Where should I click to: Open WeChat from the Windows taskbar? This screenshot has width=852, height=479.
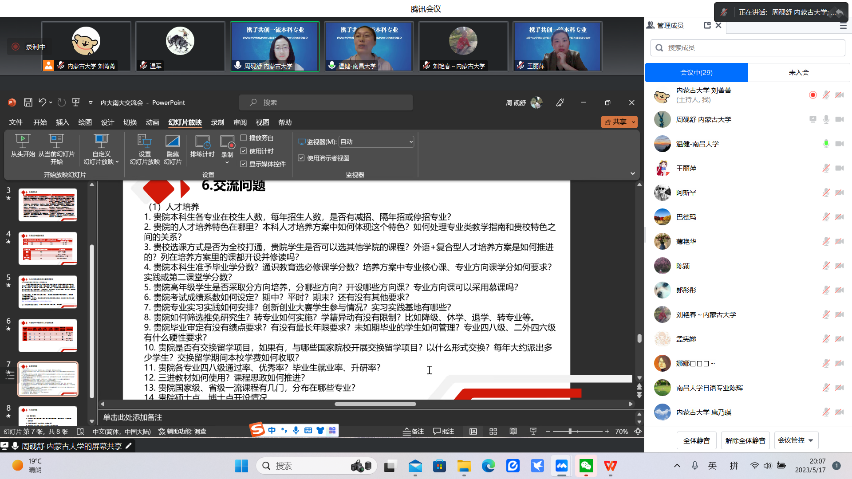pos(586,466)
